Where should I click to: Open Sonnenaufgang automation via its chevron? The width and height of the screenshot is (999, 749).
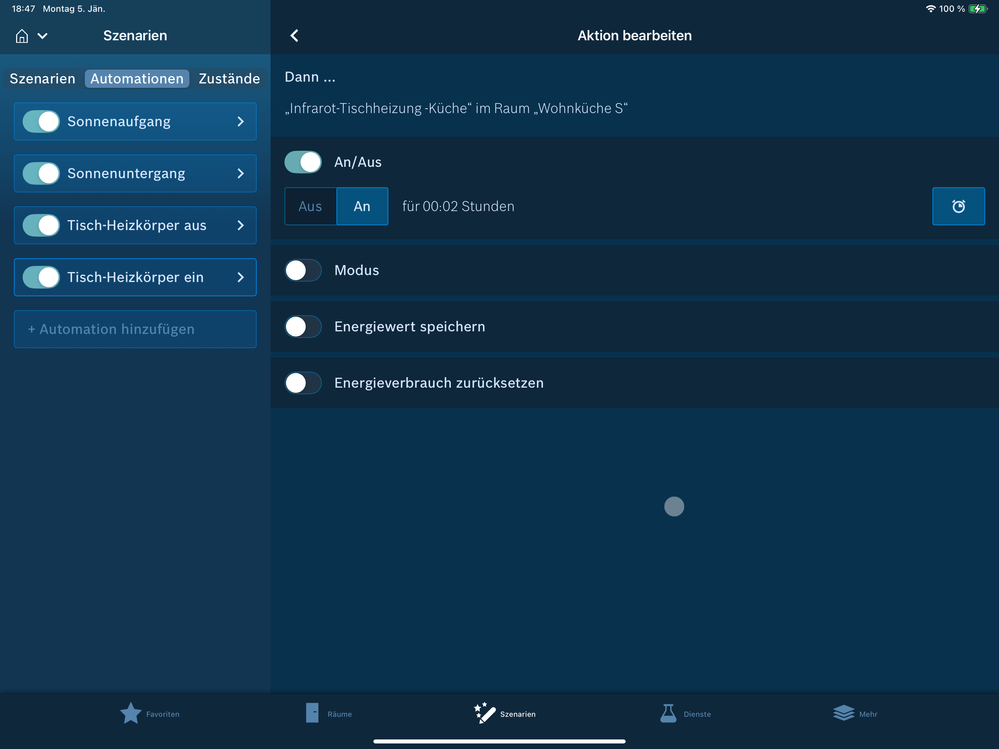[x=240, y=122]
